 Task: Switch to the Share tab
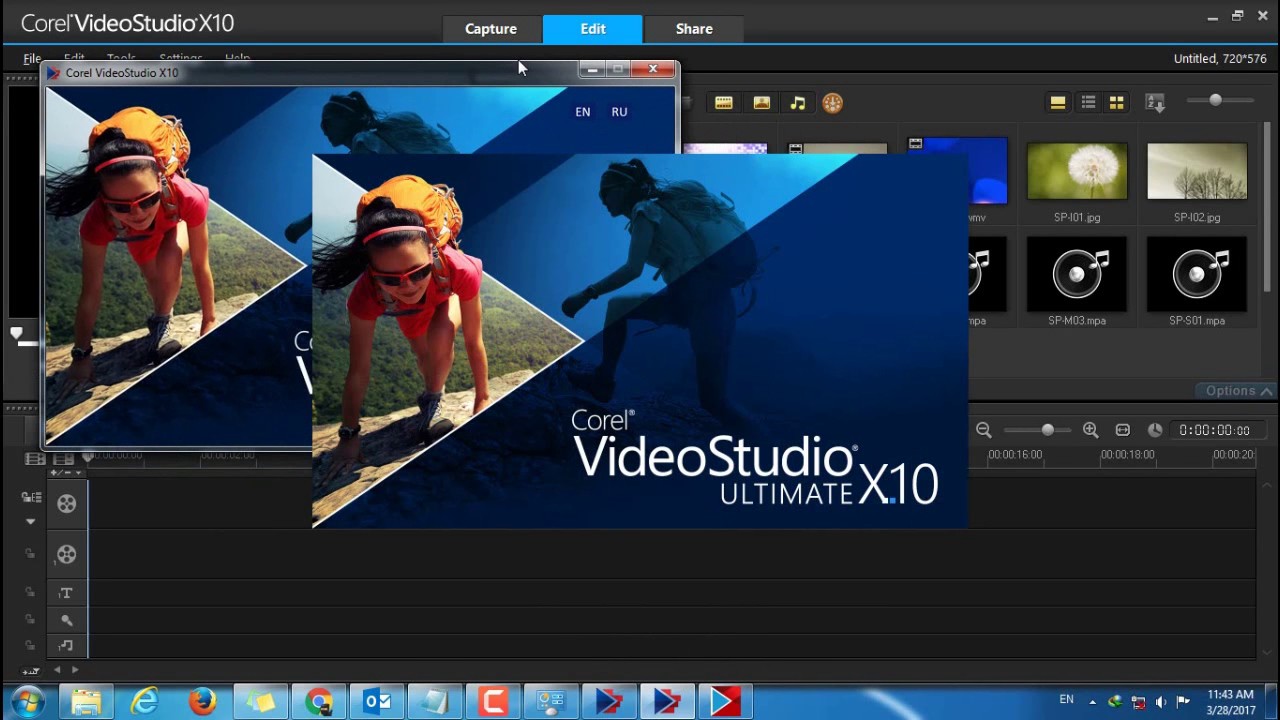pos(694,29)
